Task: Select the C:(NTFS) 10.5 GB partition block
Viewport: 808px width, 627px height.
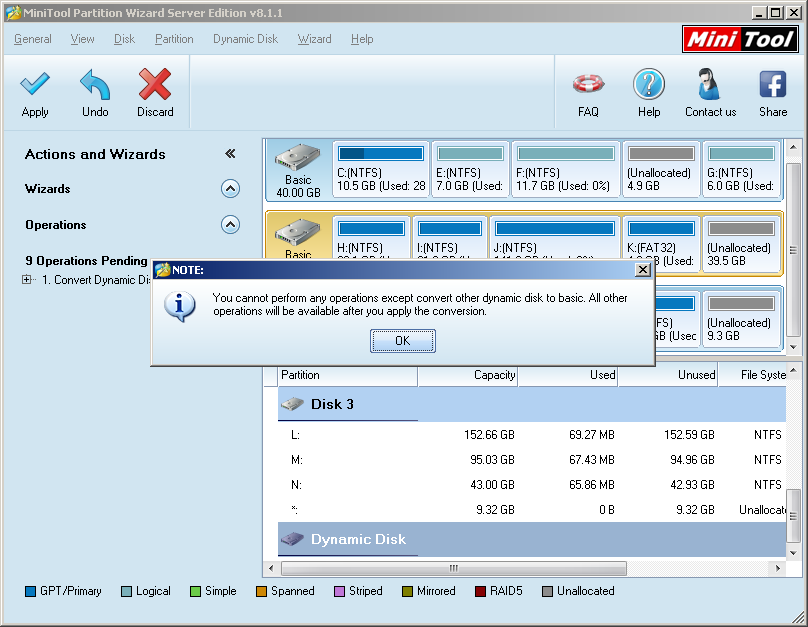Action: click(x=381, y=169)
